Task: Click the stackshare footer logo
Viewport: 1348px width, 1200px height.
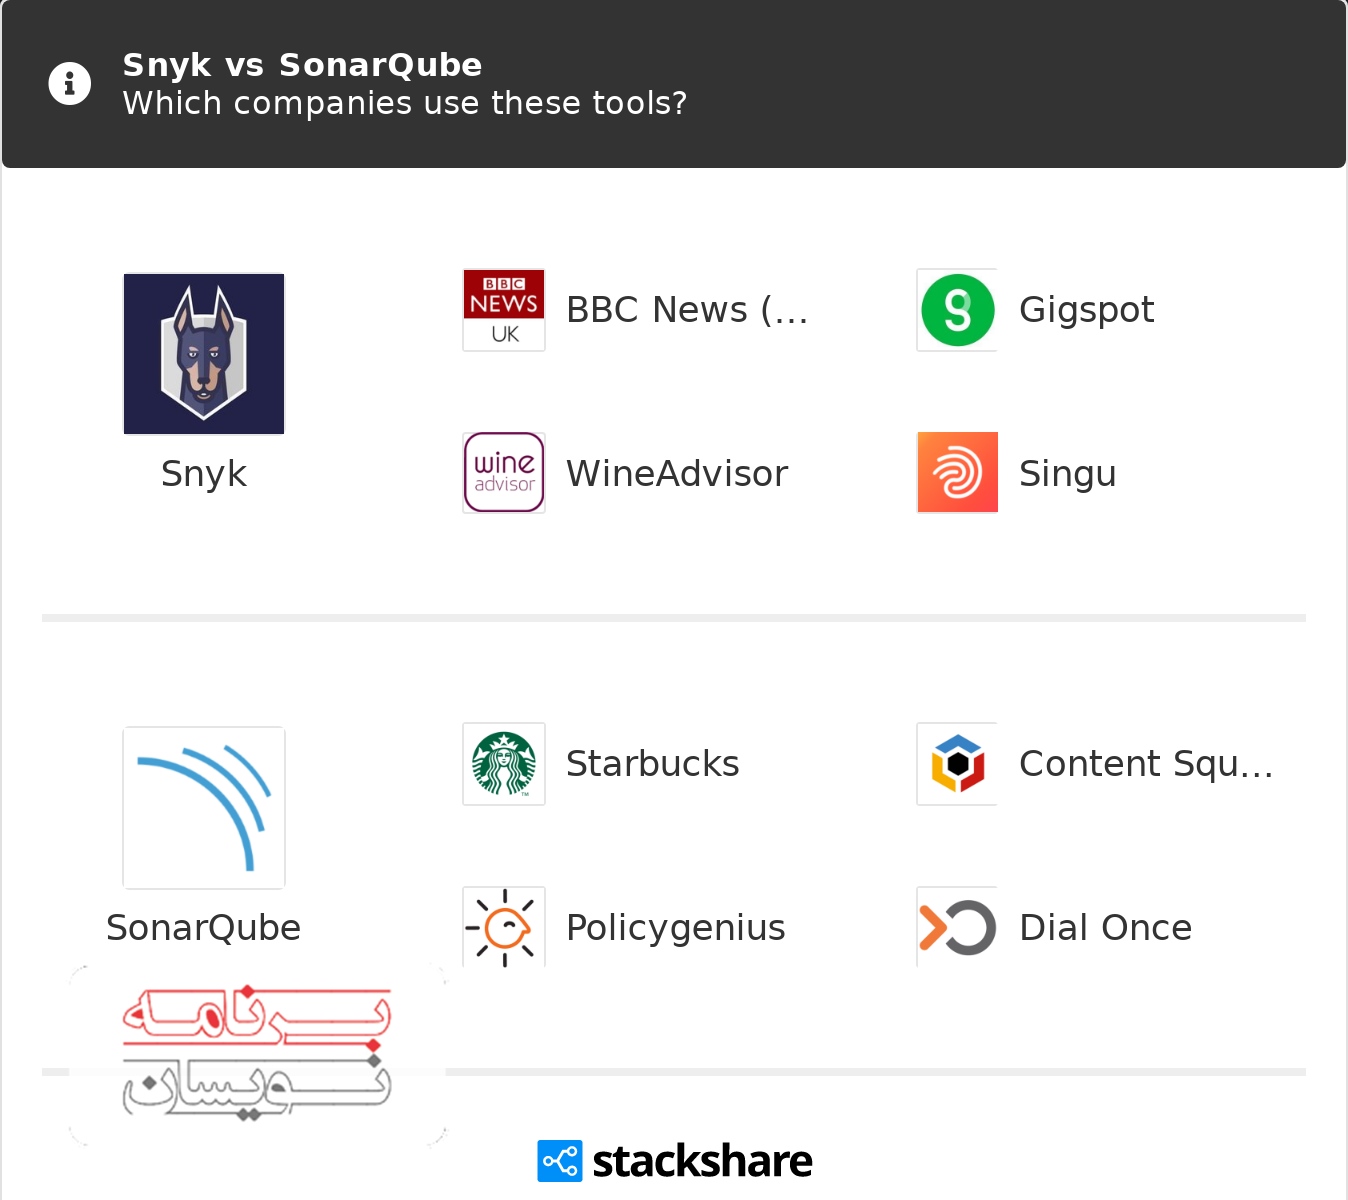Action: [675, 1161]
